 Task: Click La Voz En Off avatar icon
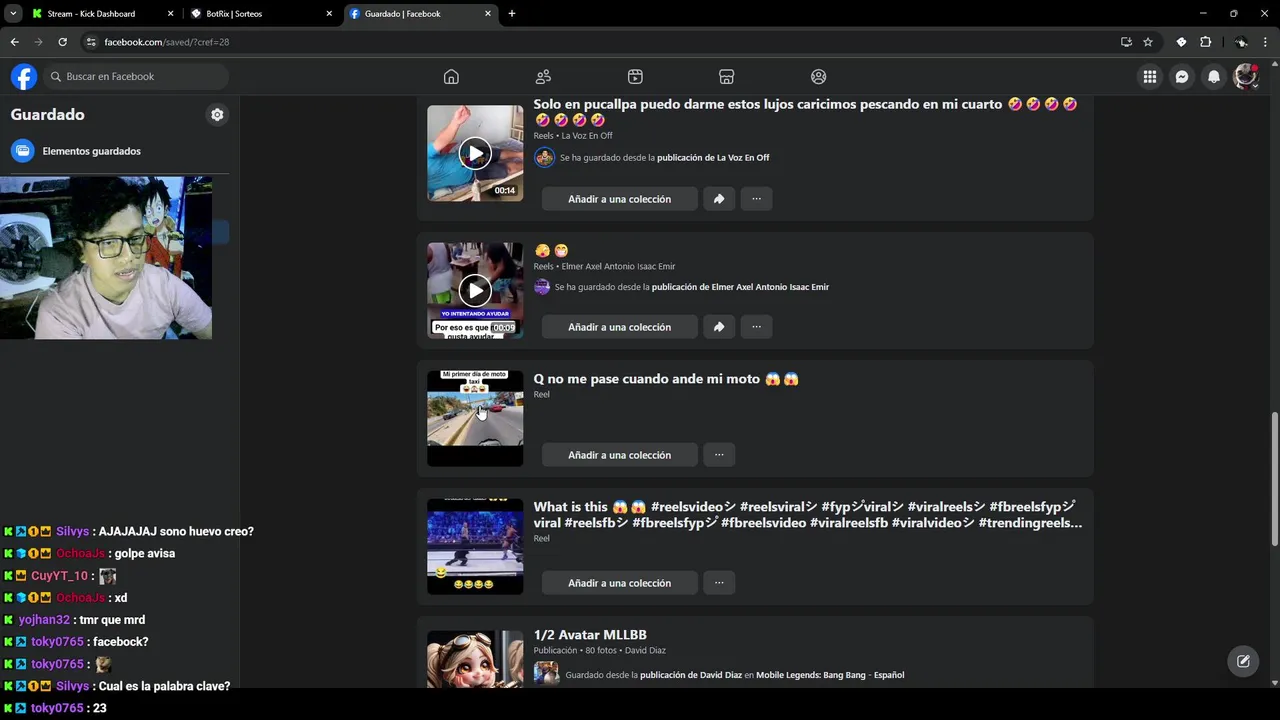(x=544, y=157)
